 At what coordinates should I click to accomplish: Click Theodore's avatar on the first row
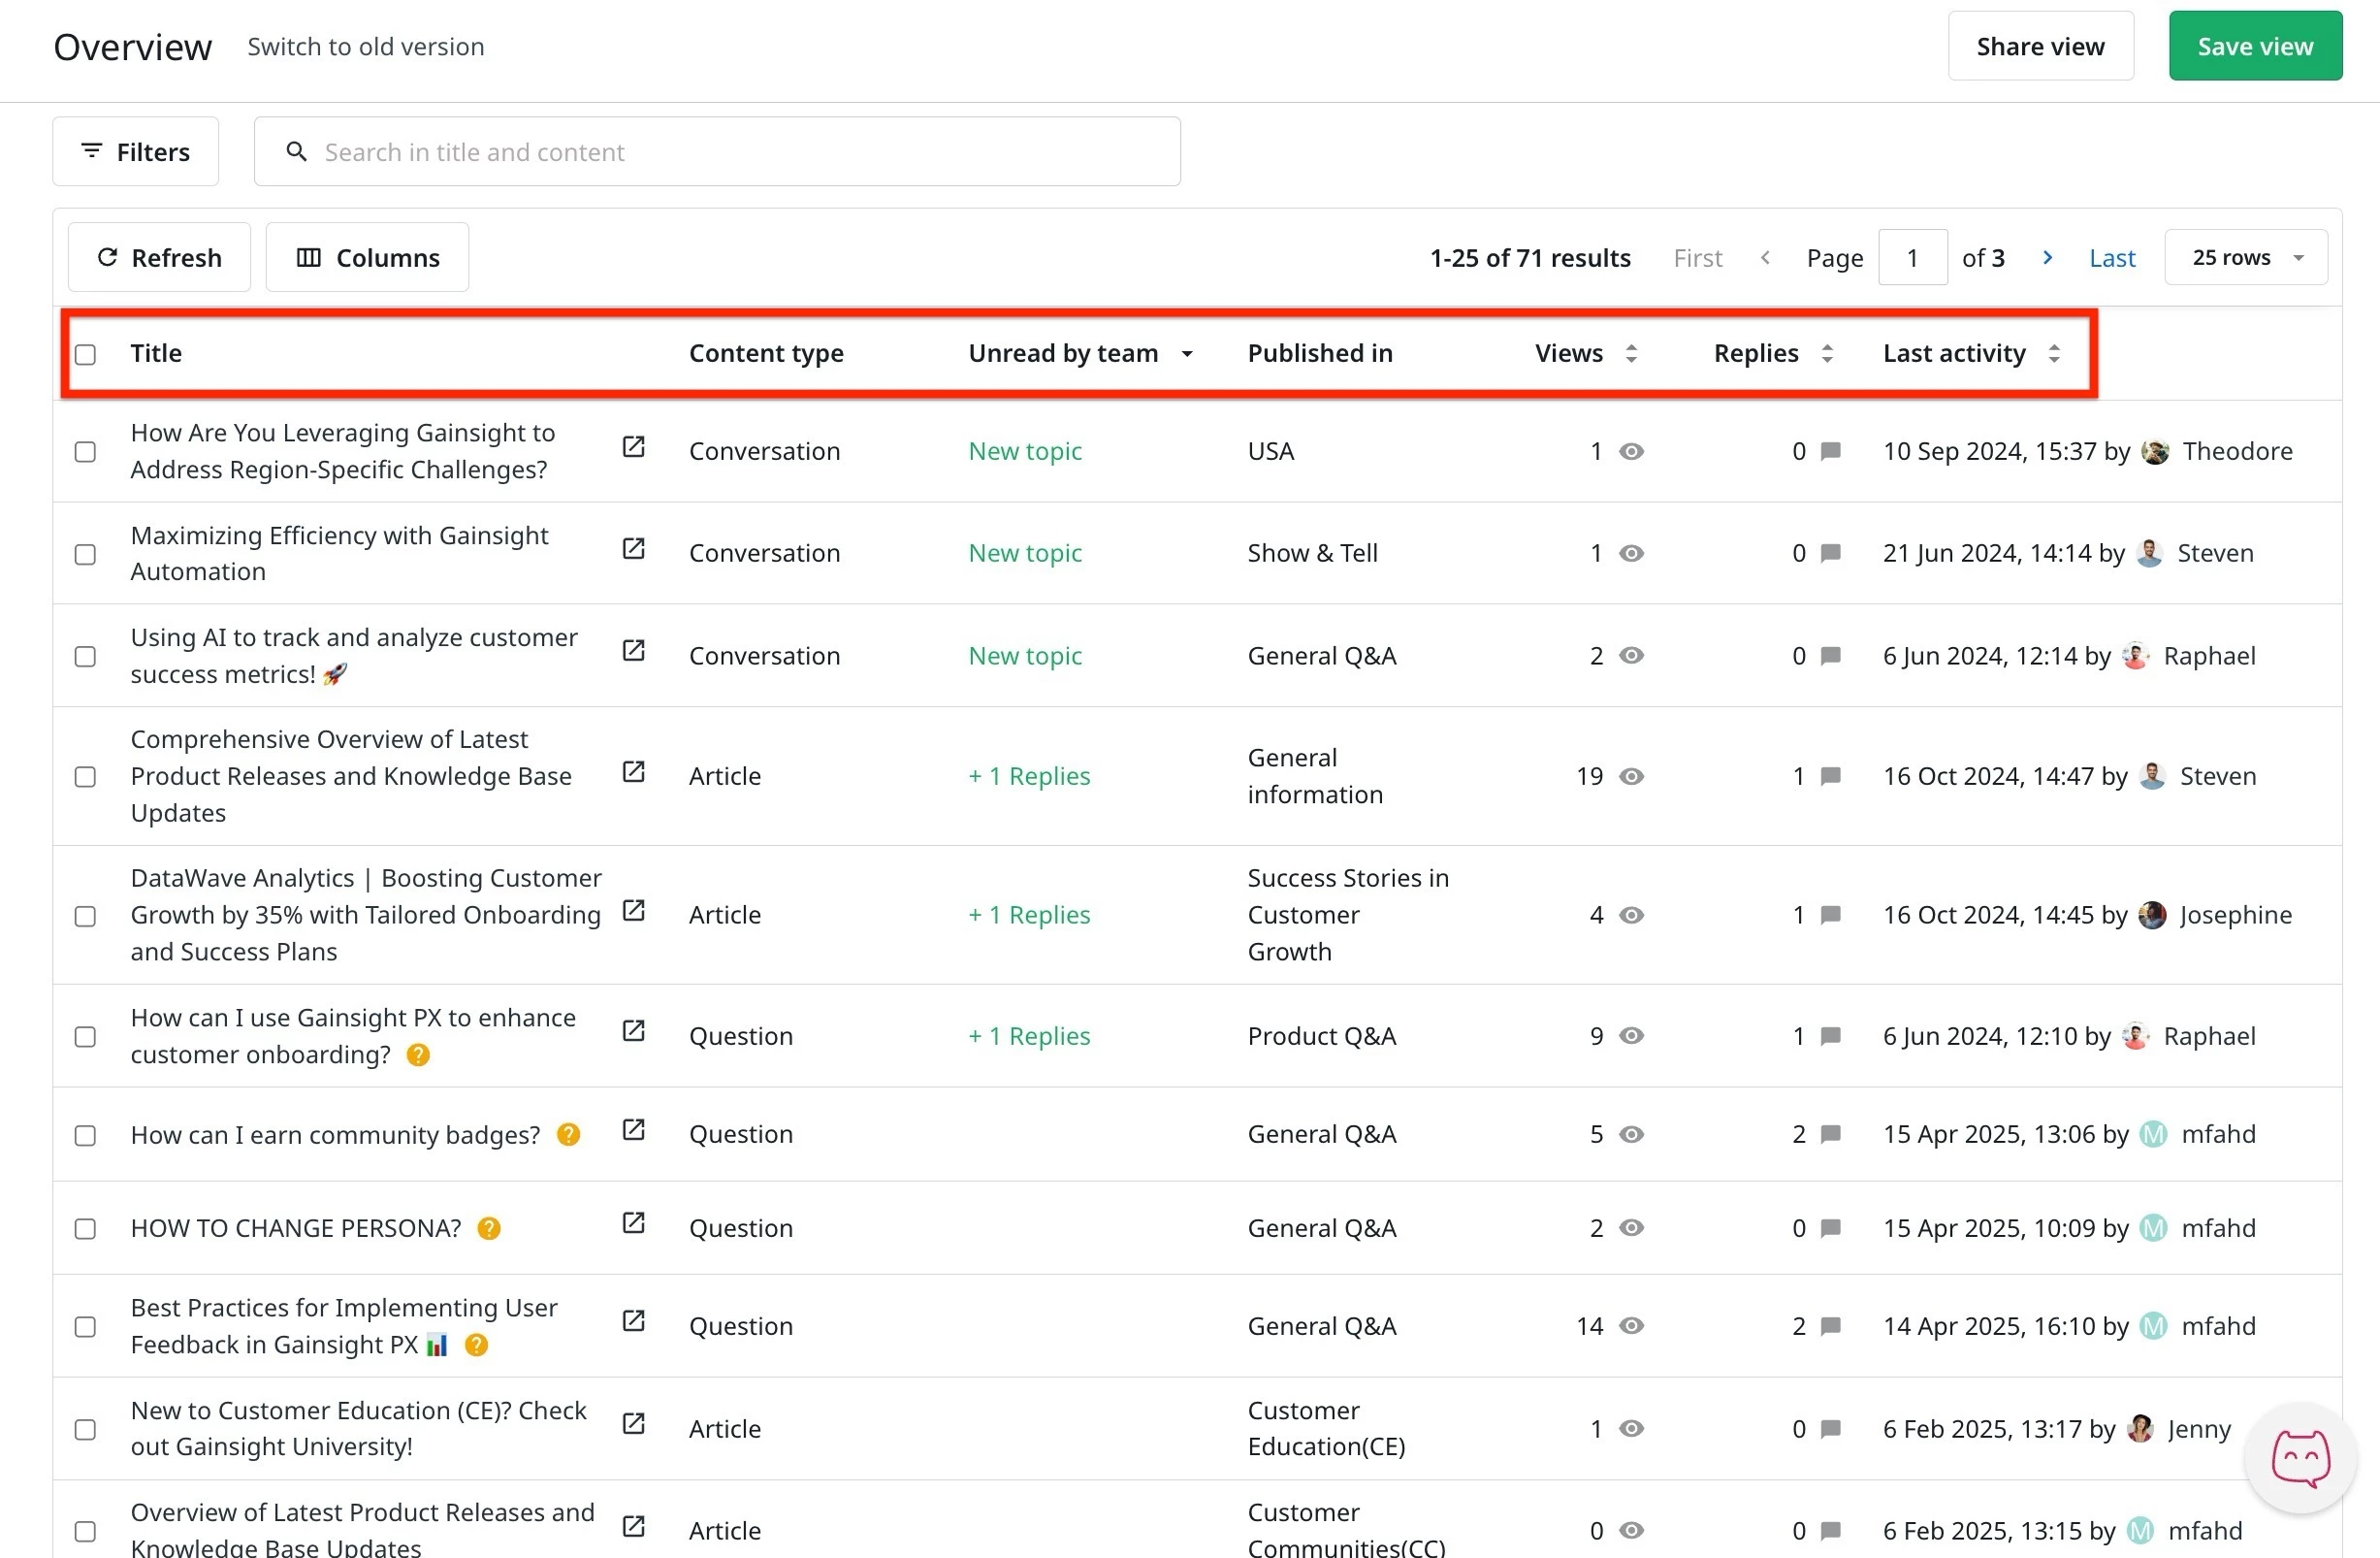[x=2154, y=451]
